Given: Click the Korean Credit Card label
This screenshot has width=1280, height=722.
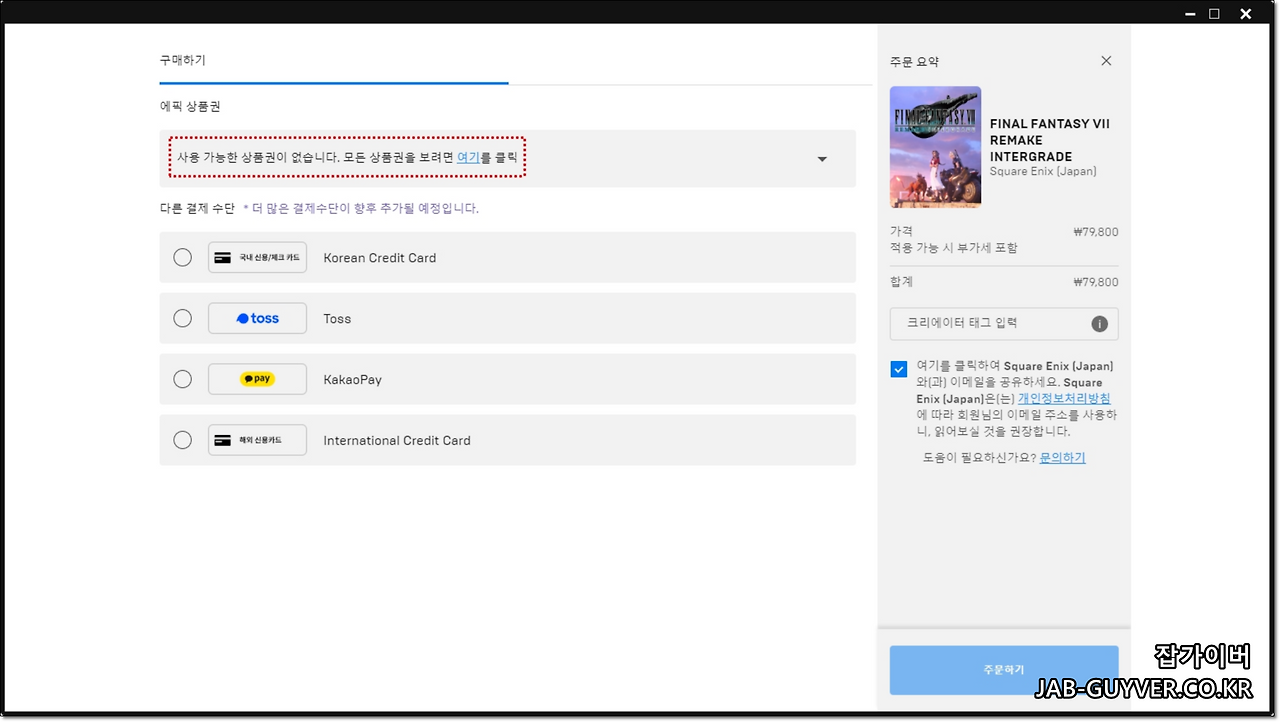Looking at the screenshot, I should 380,258.
